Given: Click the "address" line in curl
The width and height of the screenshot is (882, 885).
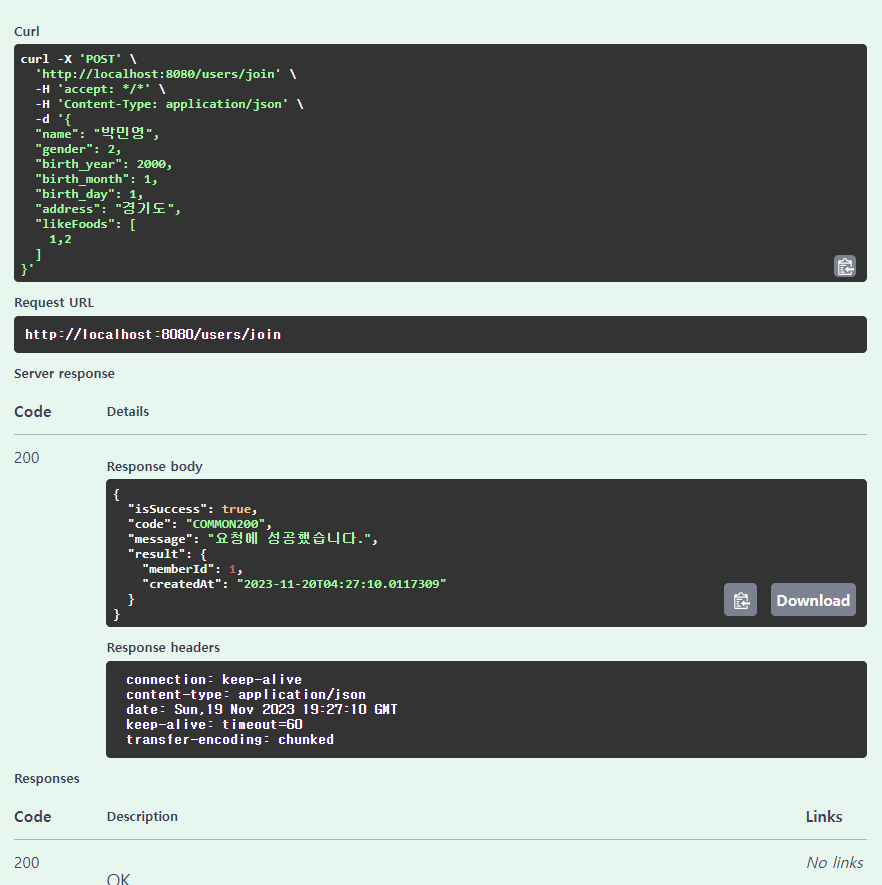Looking at the screenshot, I should click(108, 209).
